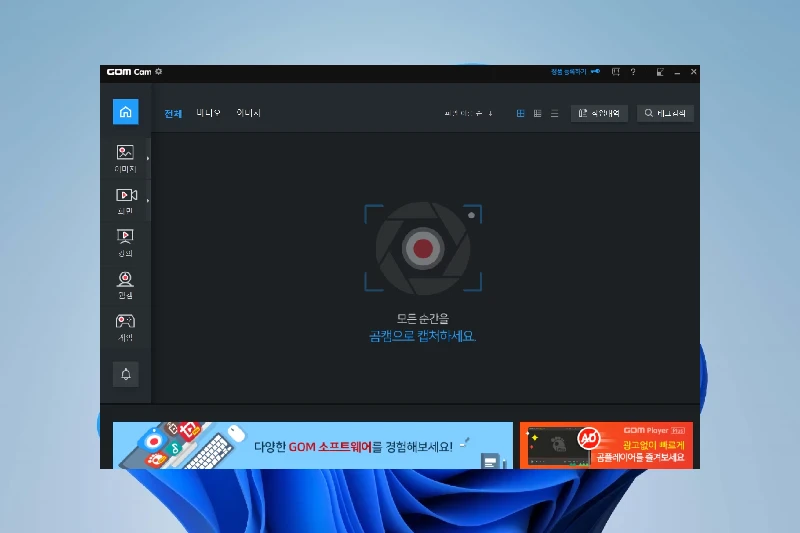Open the work history button
This screenshot has width=800, height=533.
pyautogui.click(x=599, y=113)
